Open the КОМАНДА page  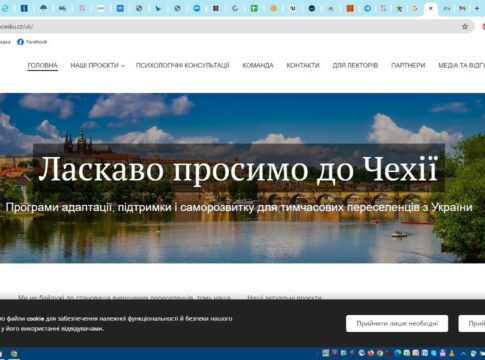tap(258, 65)
